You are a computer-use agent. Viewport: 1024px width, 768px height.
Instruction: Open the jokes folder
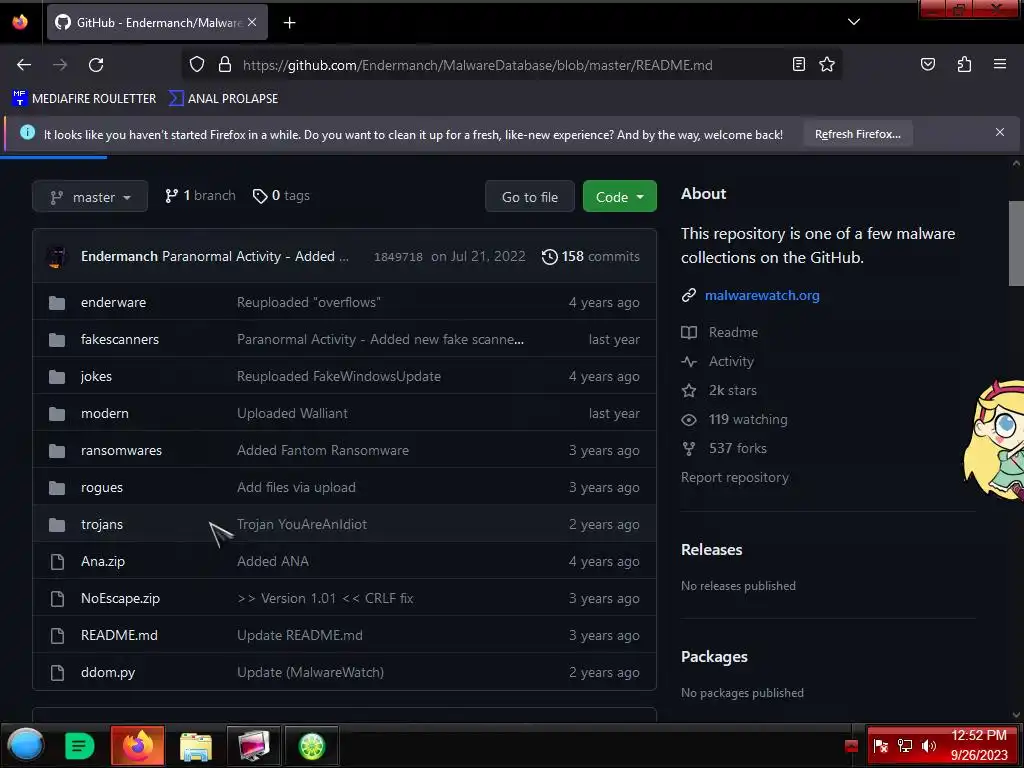(96, 376)
